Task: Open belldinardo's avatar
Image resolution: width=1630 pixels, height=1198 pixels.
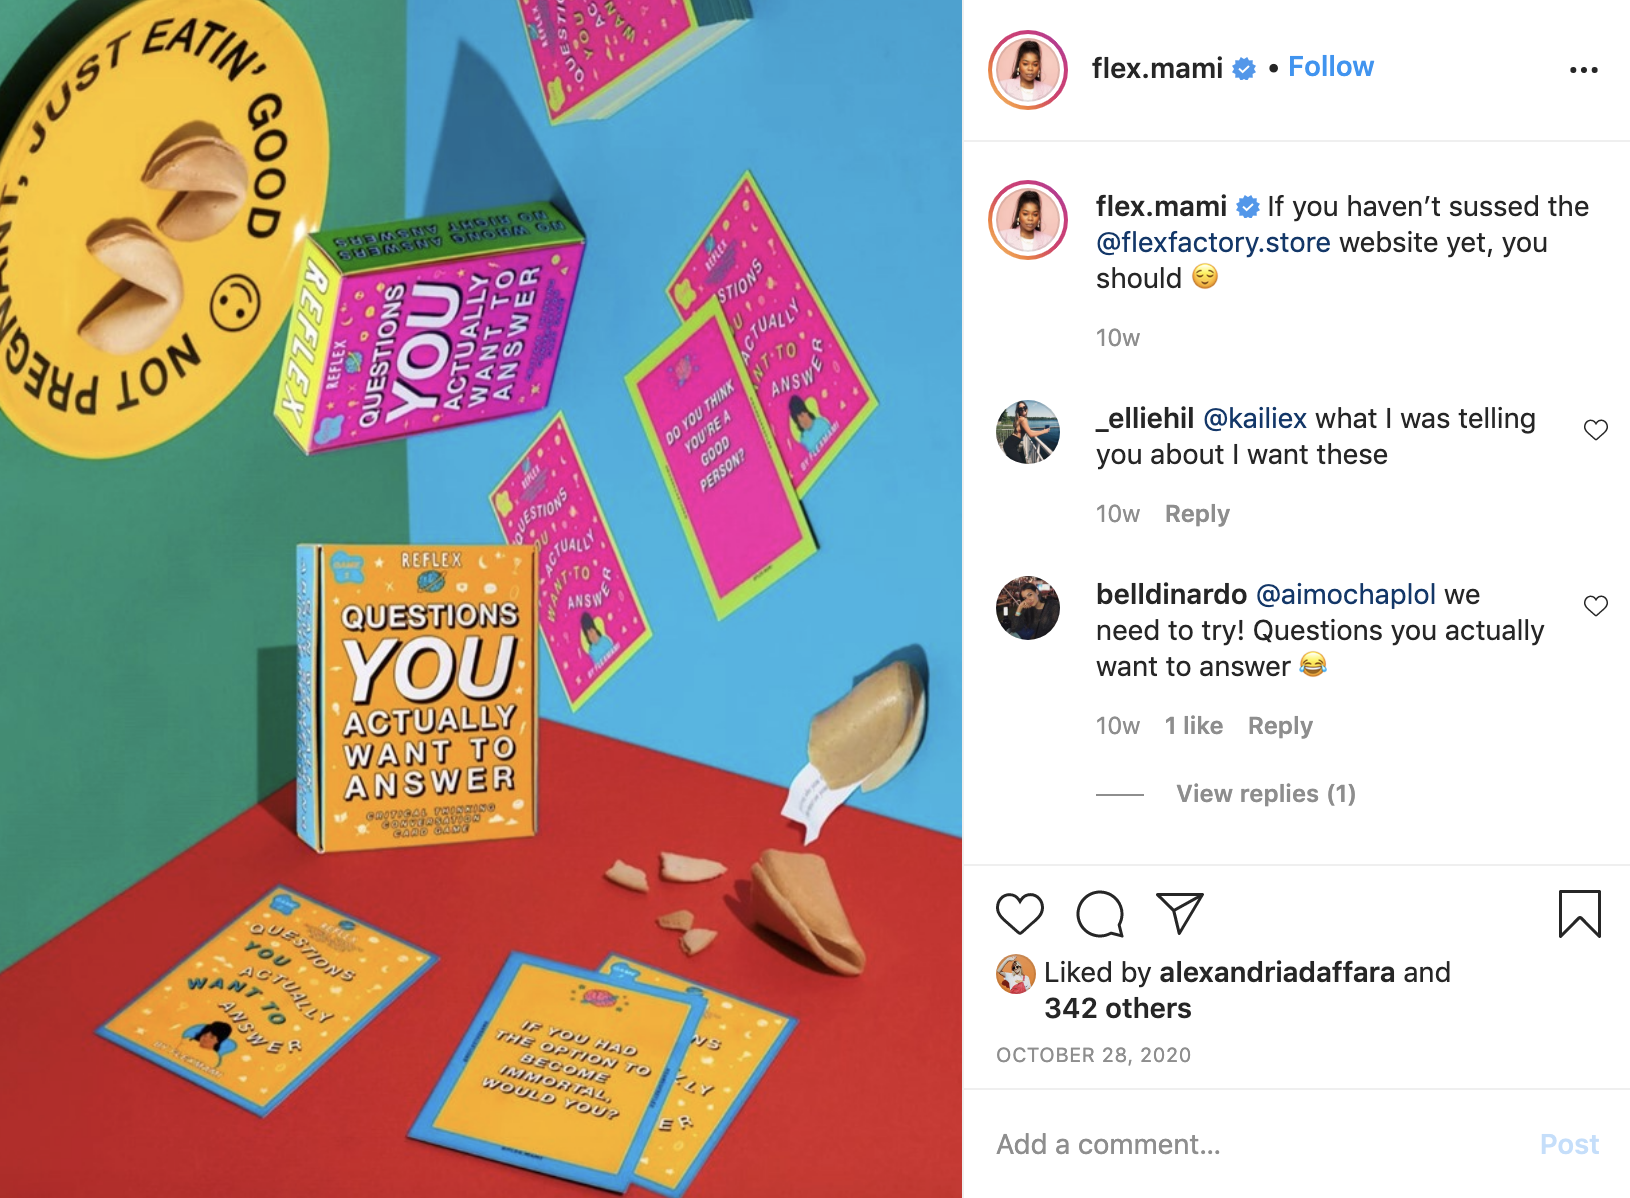Action: point(1028,608)
